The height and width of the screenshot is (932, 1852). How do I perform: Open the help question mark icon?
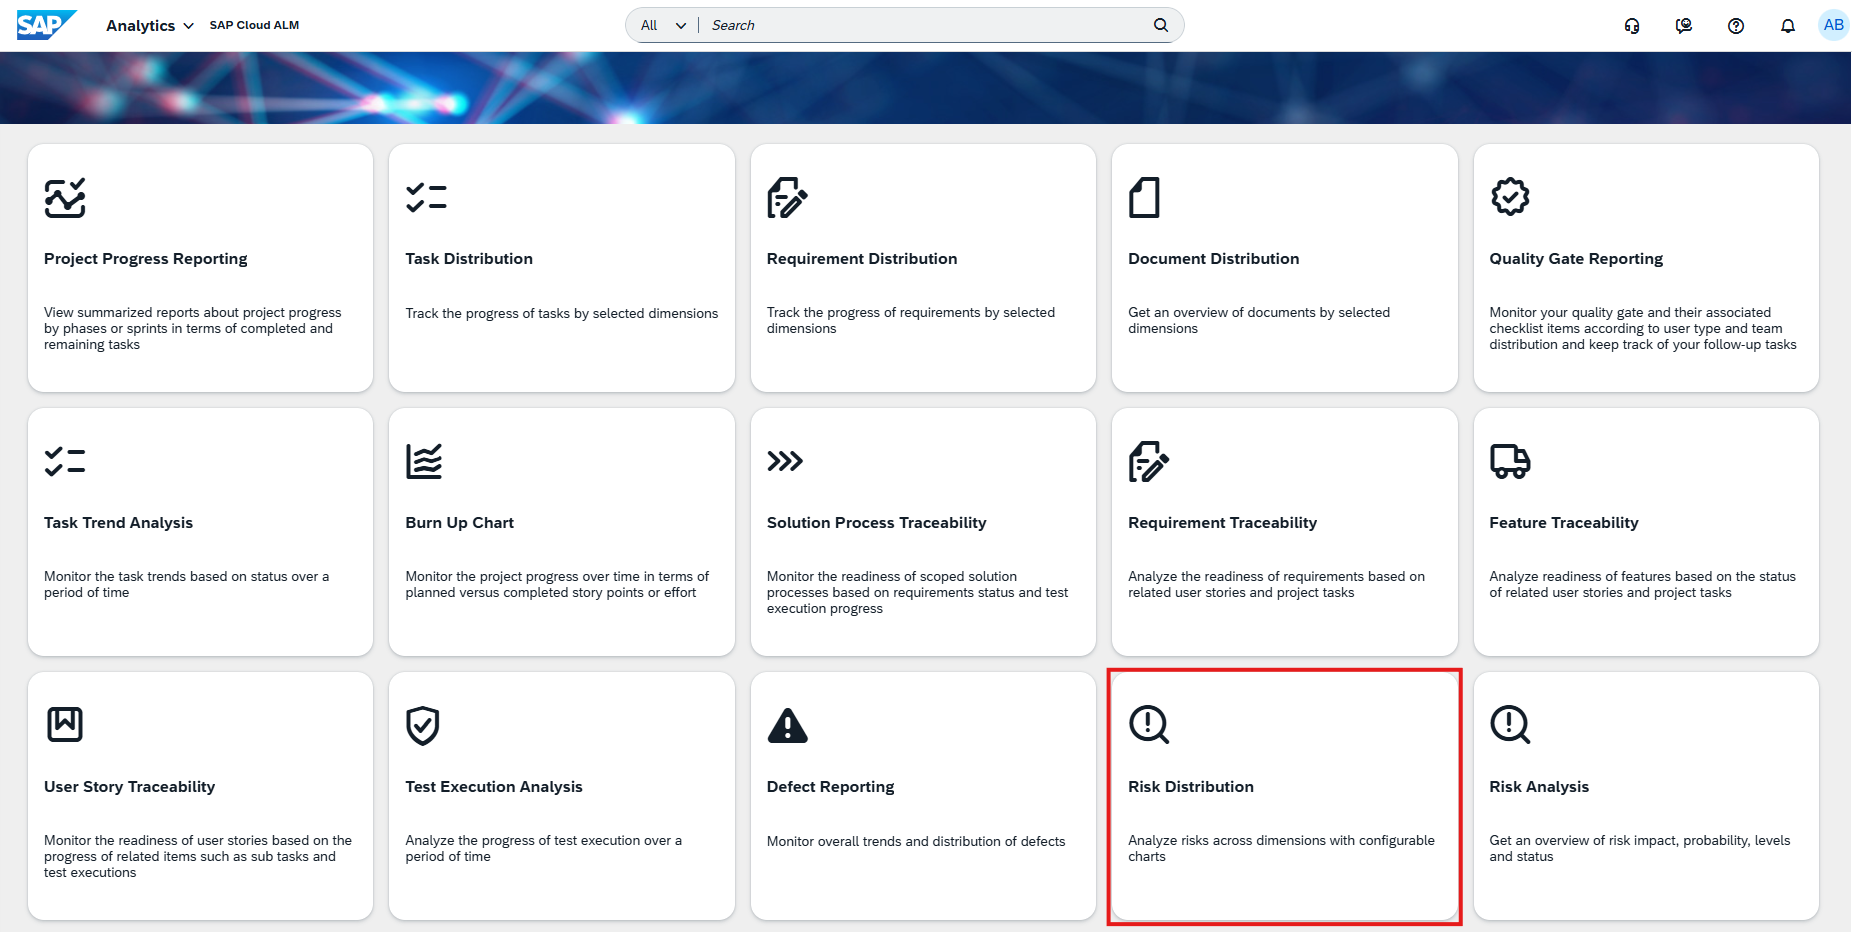point(1735,26)
